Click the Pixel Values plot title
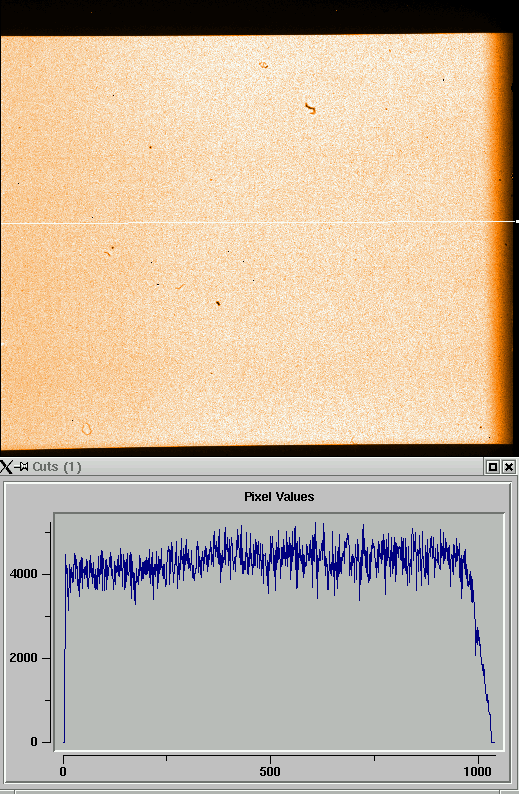Image resolution: width=519 pixels, height=794 pixels. [279, 497]
